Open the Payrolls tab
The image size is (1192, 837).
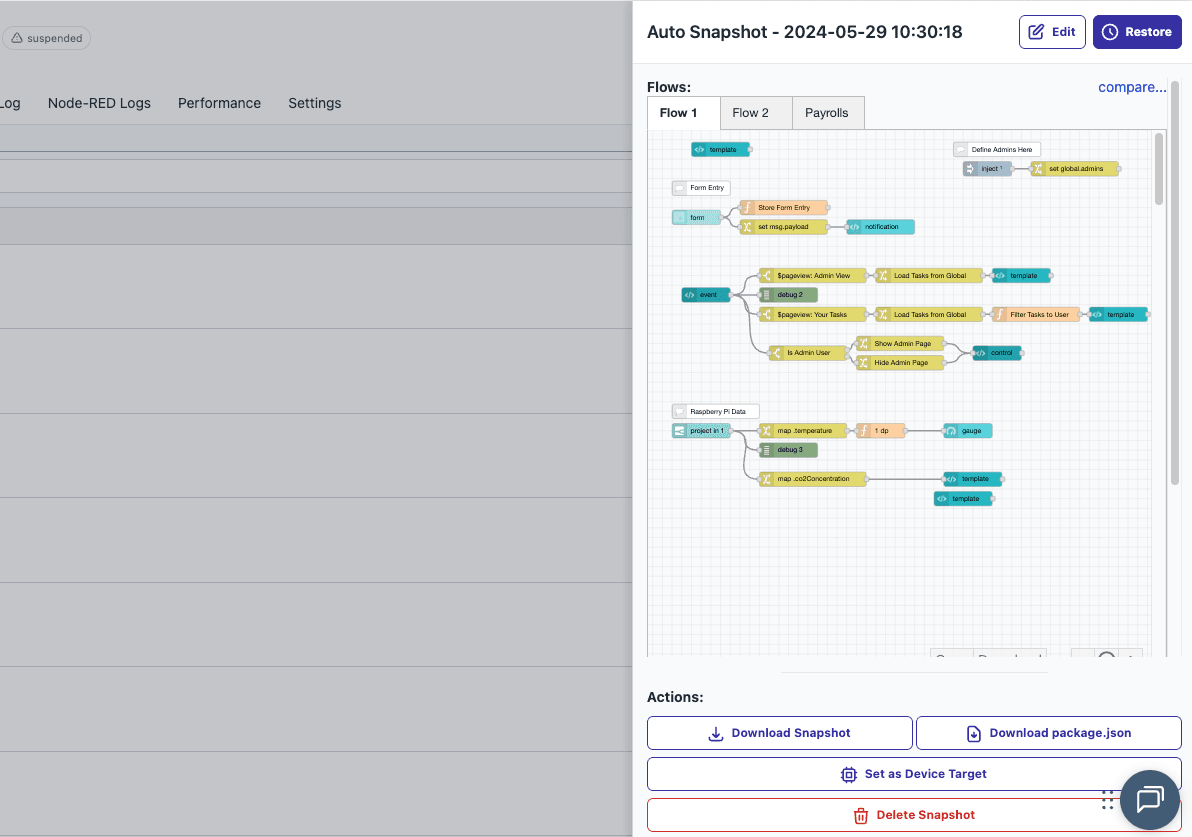click(x=827, y=112)
